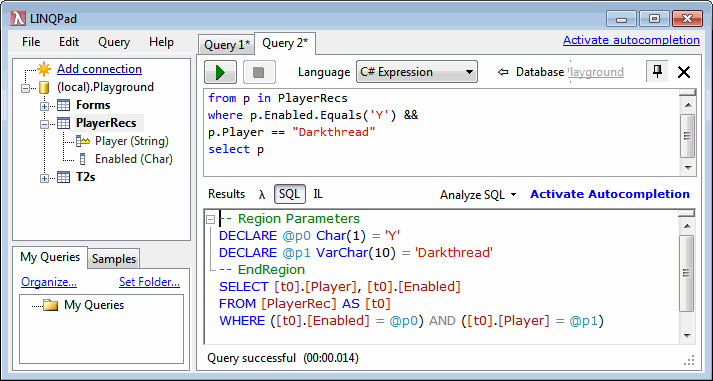
Task: Click the Enabled column icon
Action: click(82, 159)
